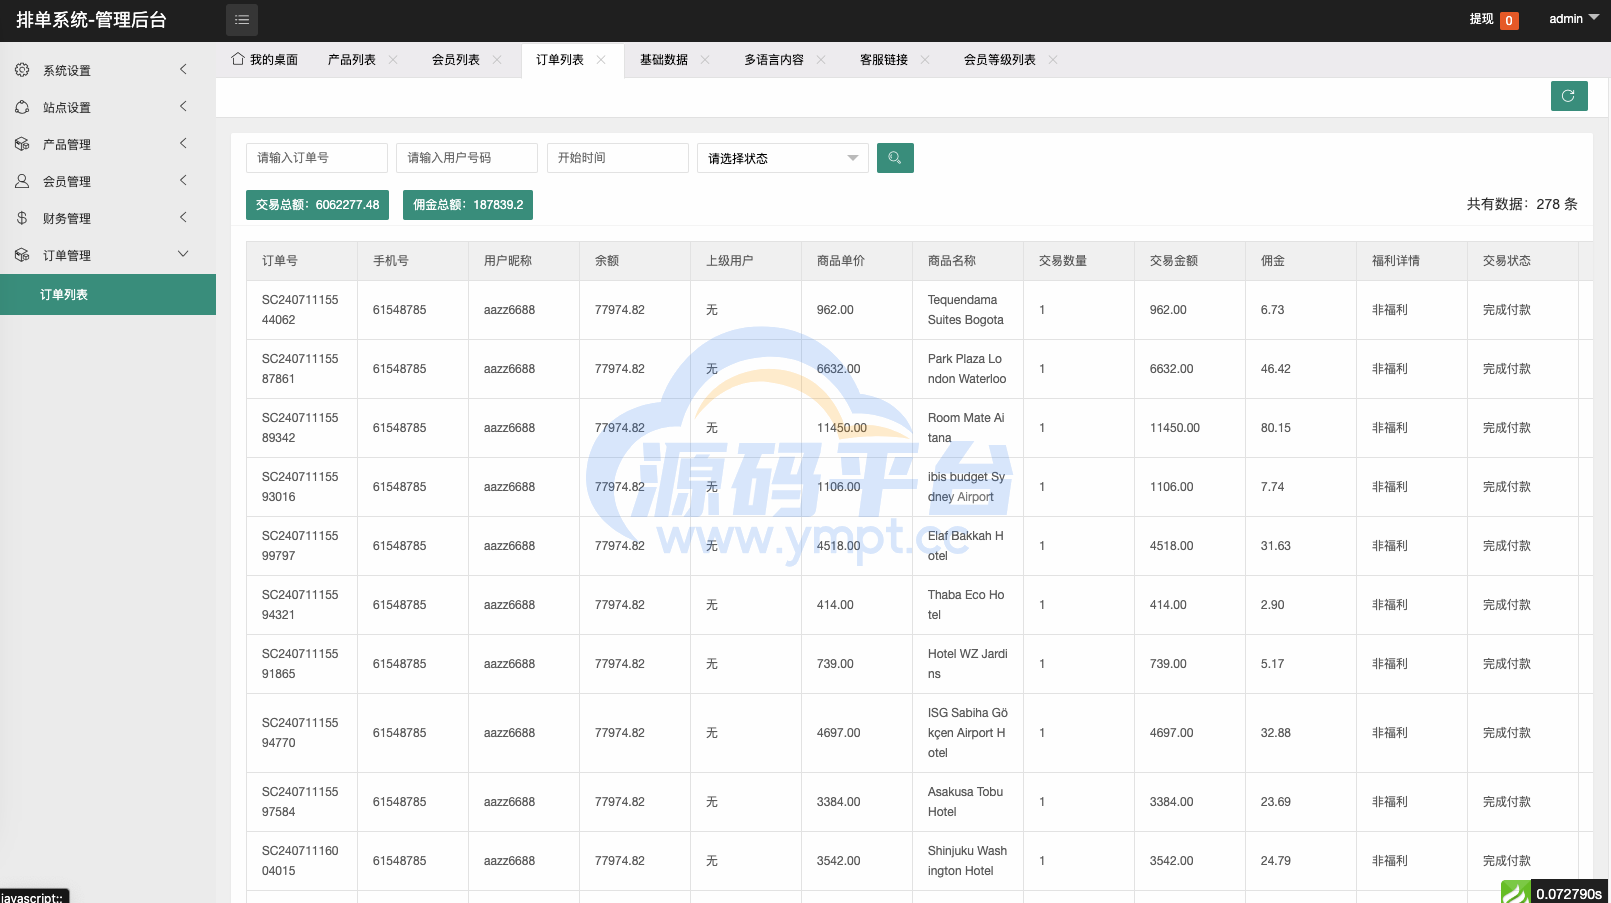Image resolution: width=1611 pixels, height=903 pixels.
Task: Switch to 产品列表 tab
Action: click(x=352, y=60)
